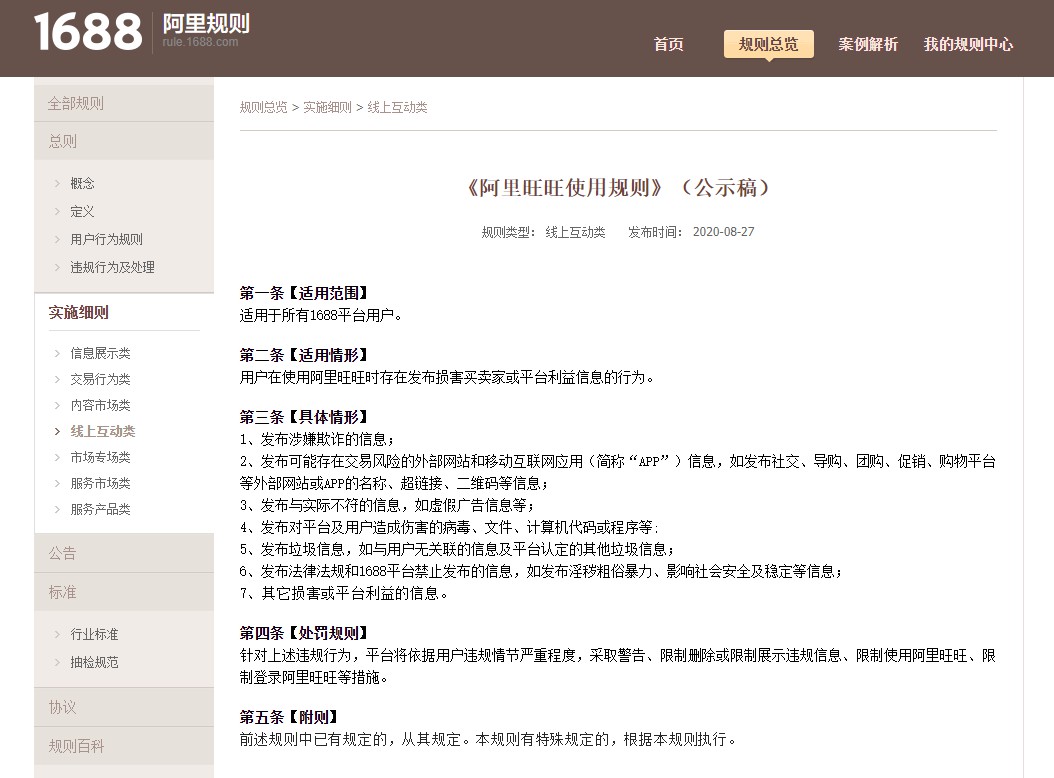Click the 《阿里旺旺使用规则》（公示稿） title
The height and width of the screenshot is (778, 1054).
[618, 188]
